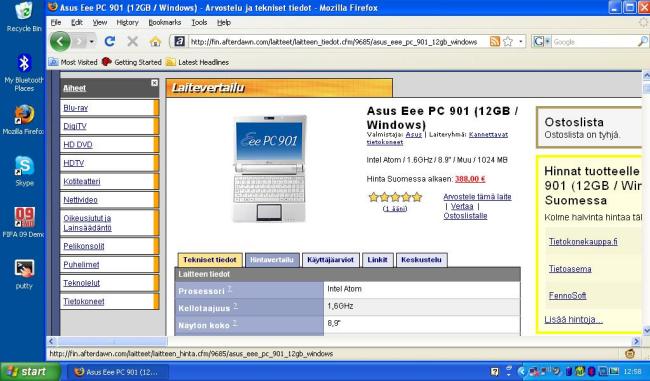Image resolution: width=650 pixels, height=381 pixels.
Task: Stop loading with the X icon
Action: (x=133, y=41)
